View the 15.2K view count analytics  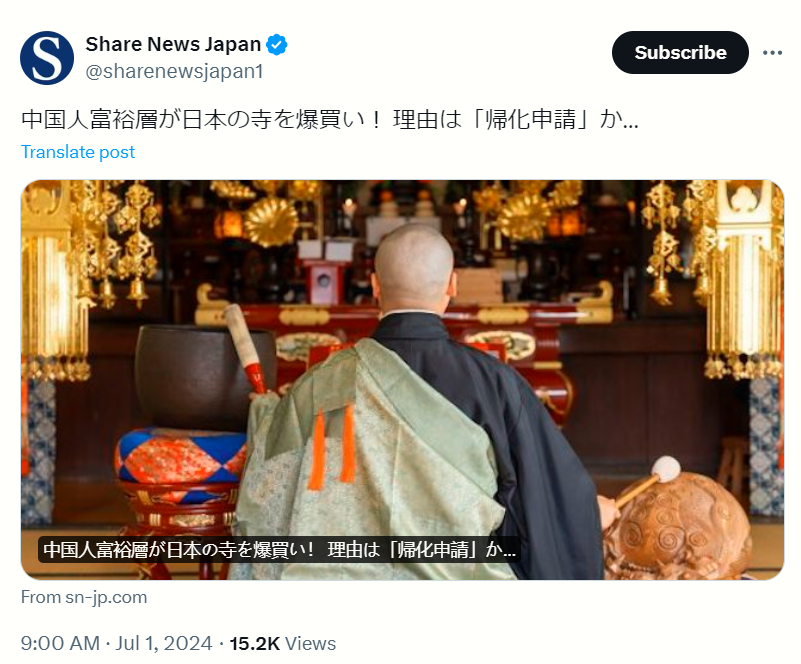(282, 644)
